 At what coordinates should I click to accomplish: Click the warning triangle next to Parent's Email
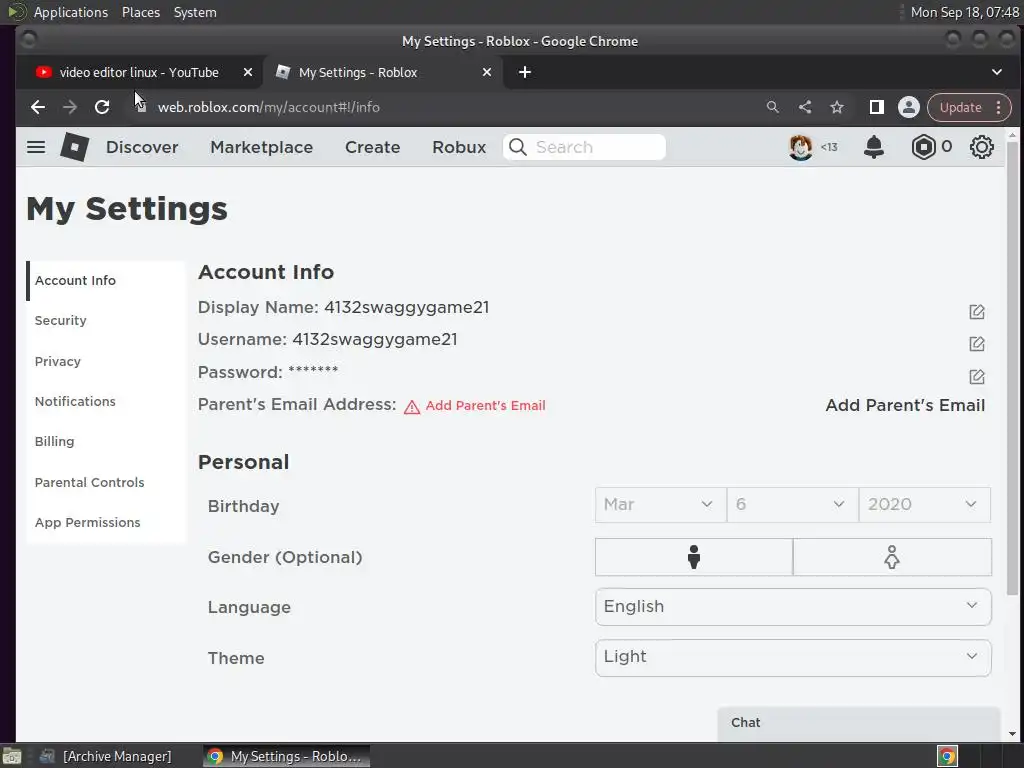(412, 407)
